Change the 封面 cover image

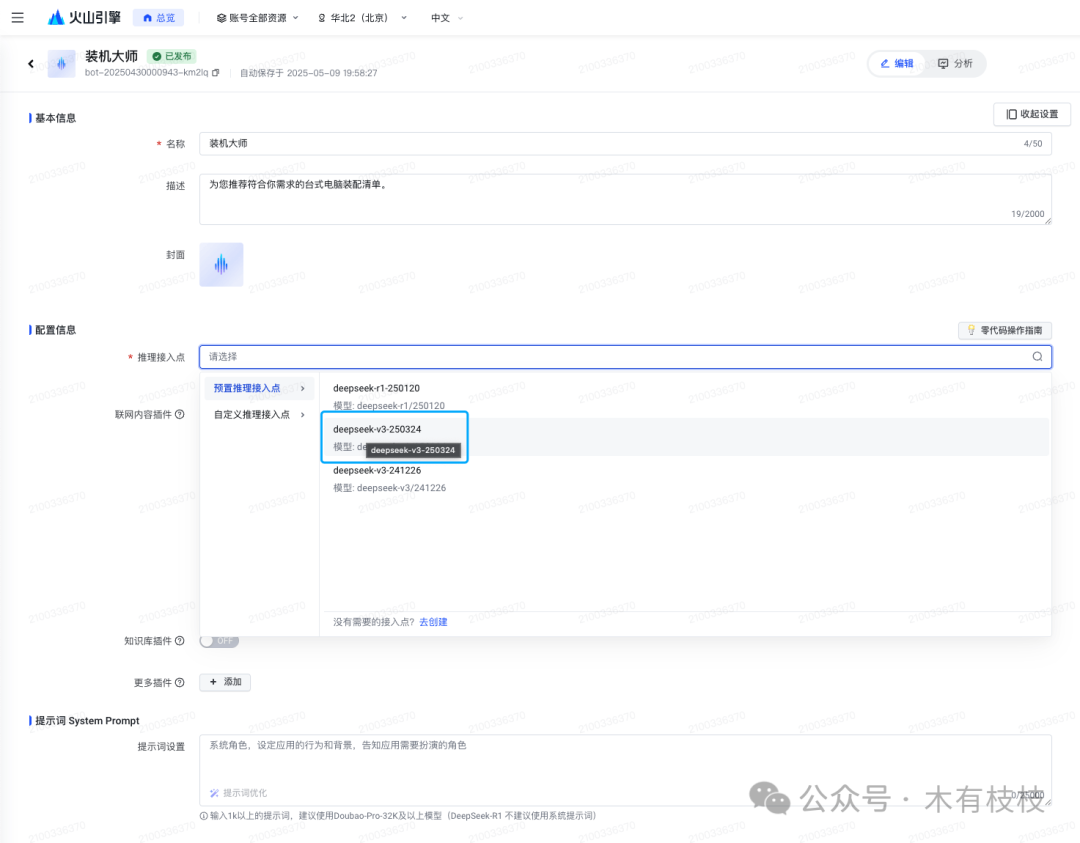point(221,264)
